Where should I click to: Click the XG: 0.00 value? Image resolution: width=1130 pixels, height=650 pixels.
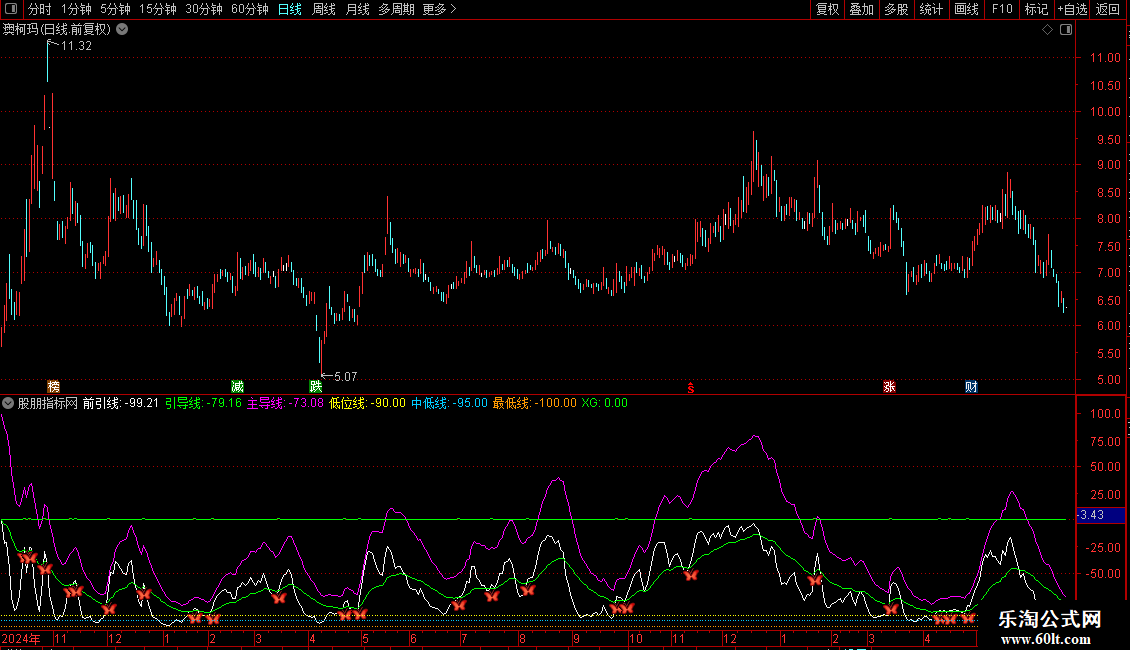coord(605,404)
